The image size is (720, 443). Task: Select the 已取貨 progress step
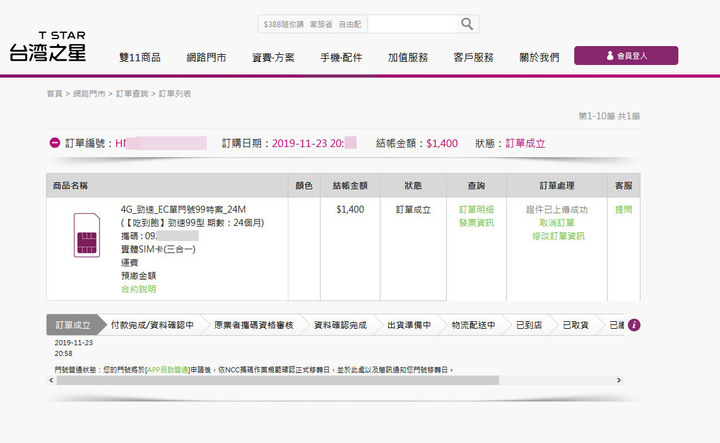[x=575, y=325]
